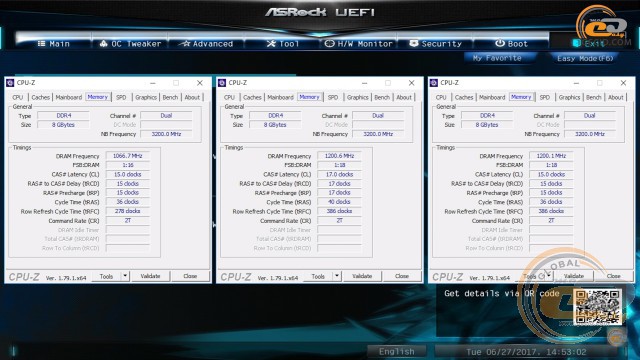Click the CPU-Z app icon in middle window

pyautogui.click(x=222, y=83)
